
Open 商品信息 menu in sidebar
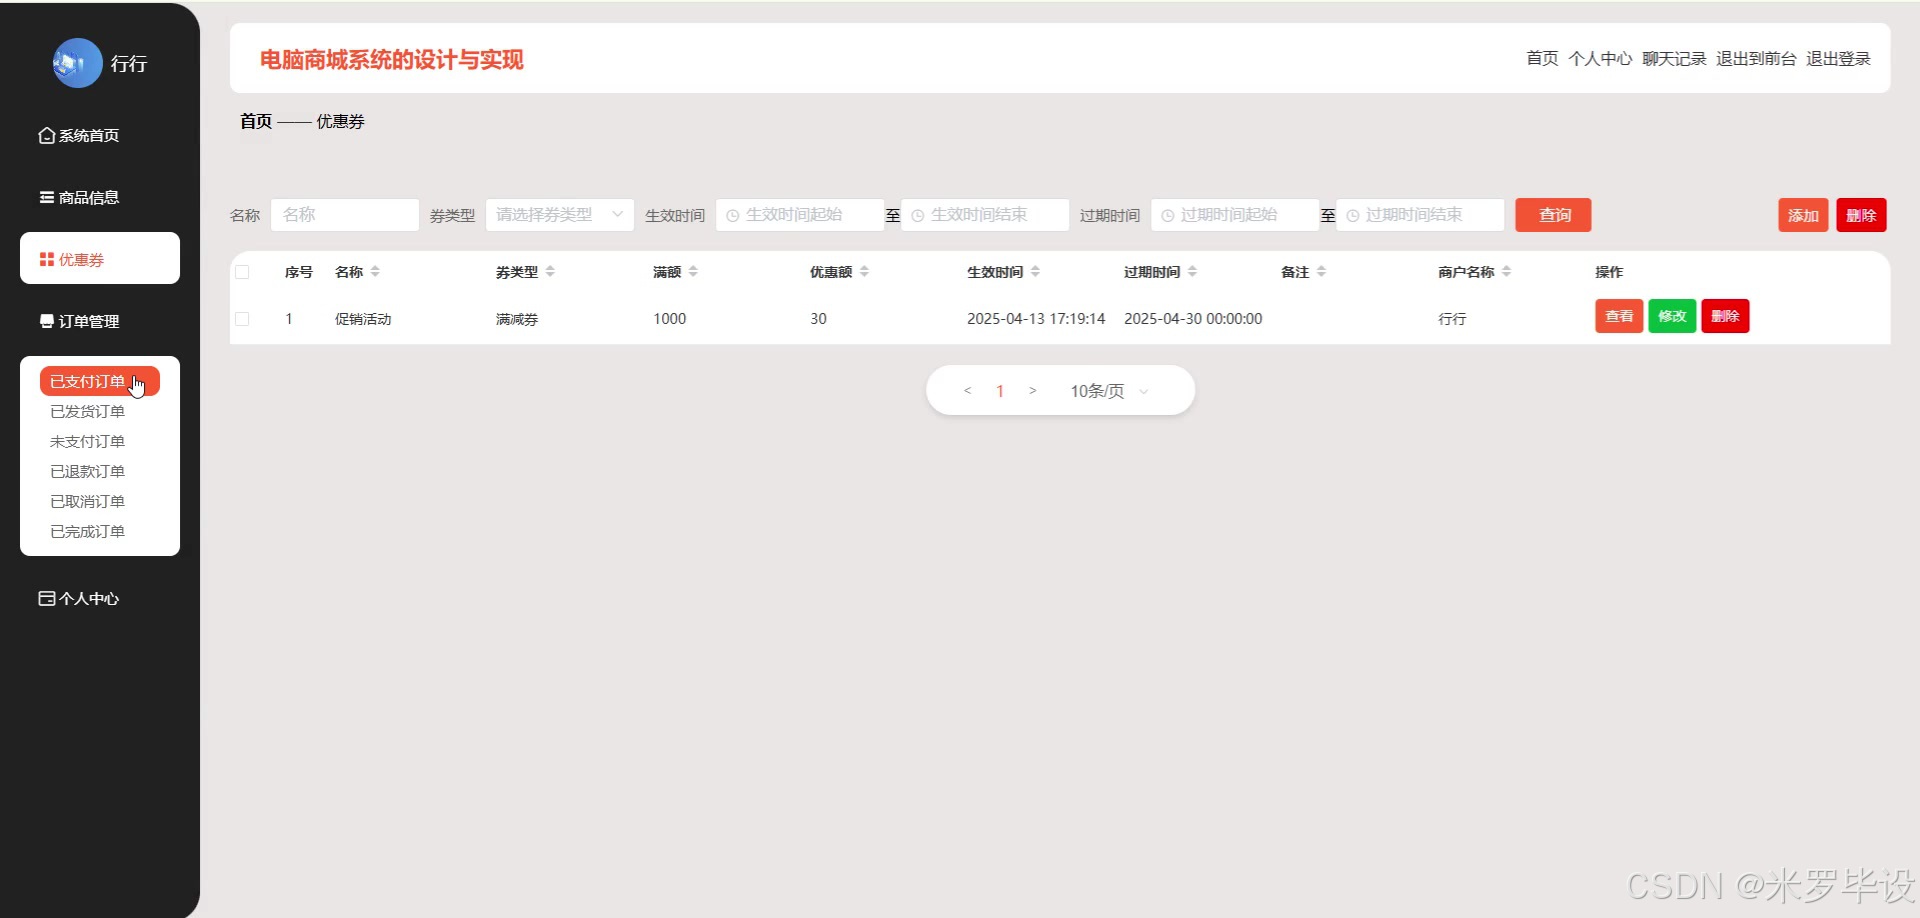79,197
